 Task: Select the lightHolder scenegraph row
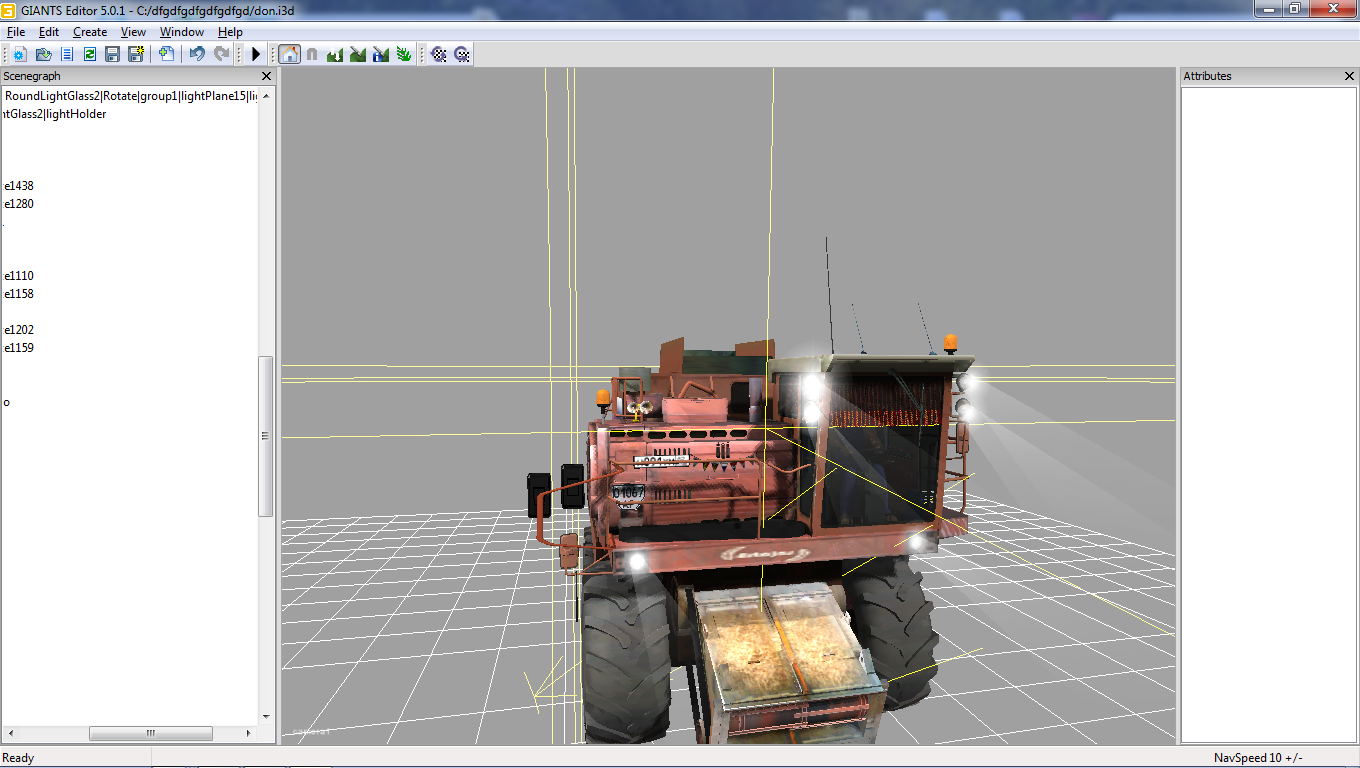pyautogui.click(x=54, y=114)
